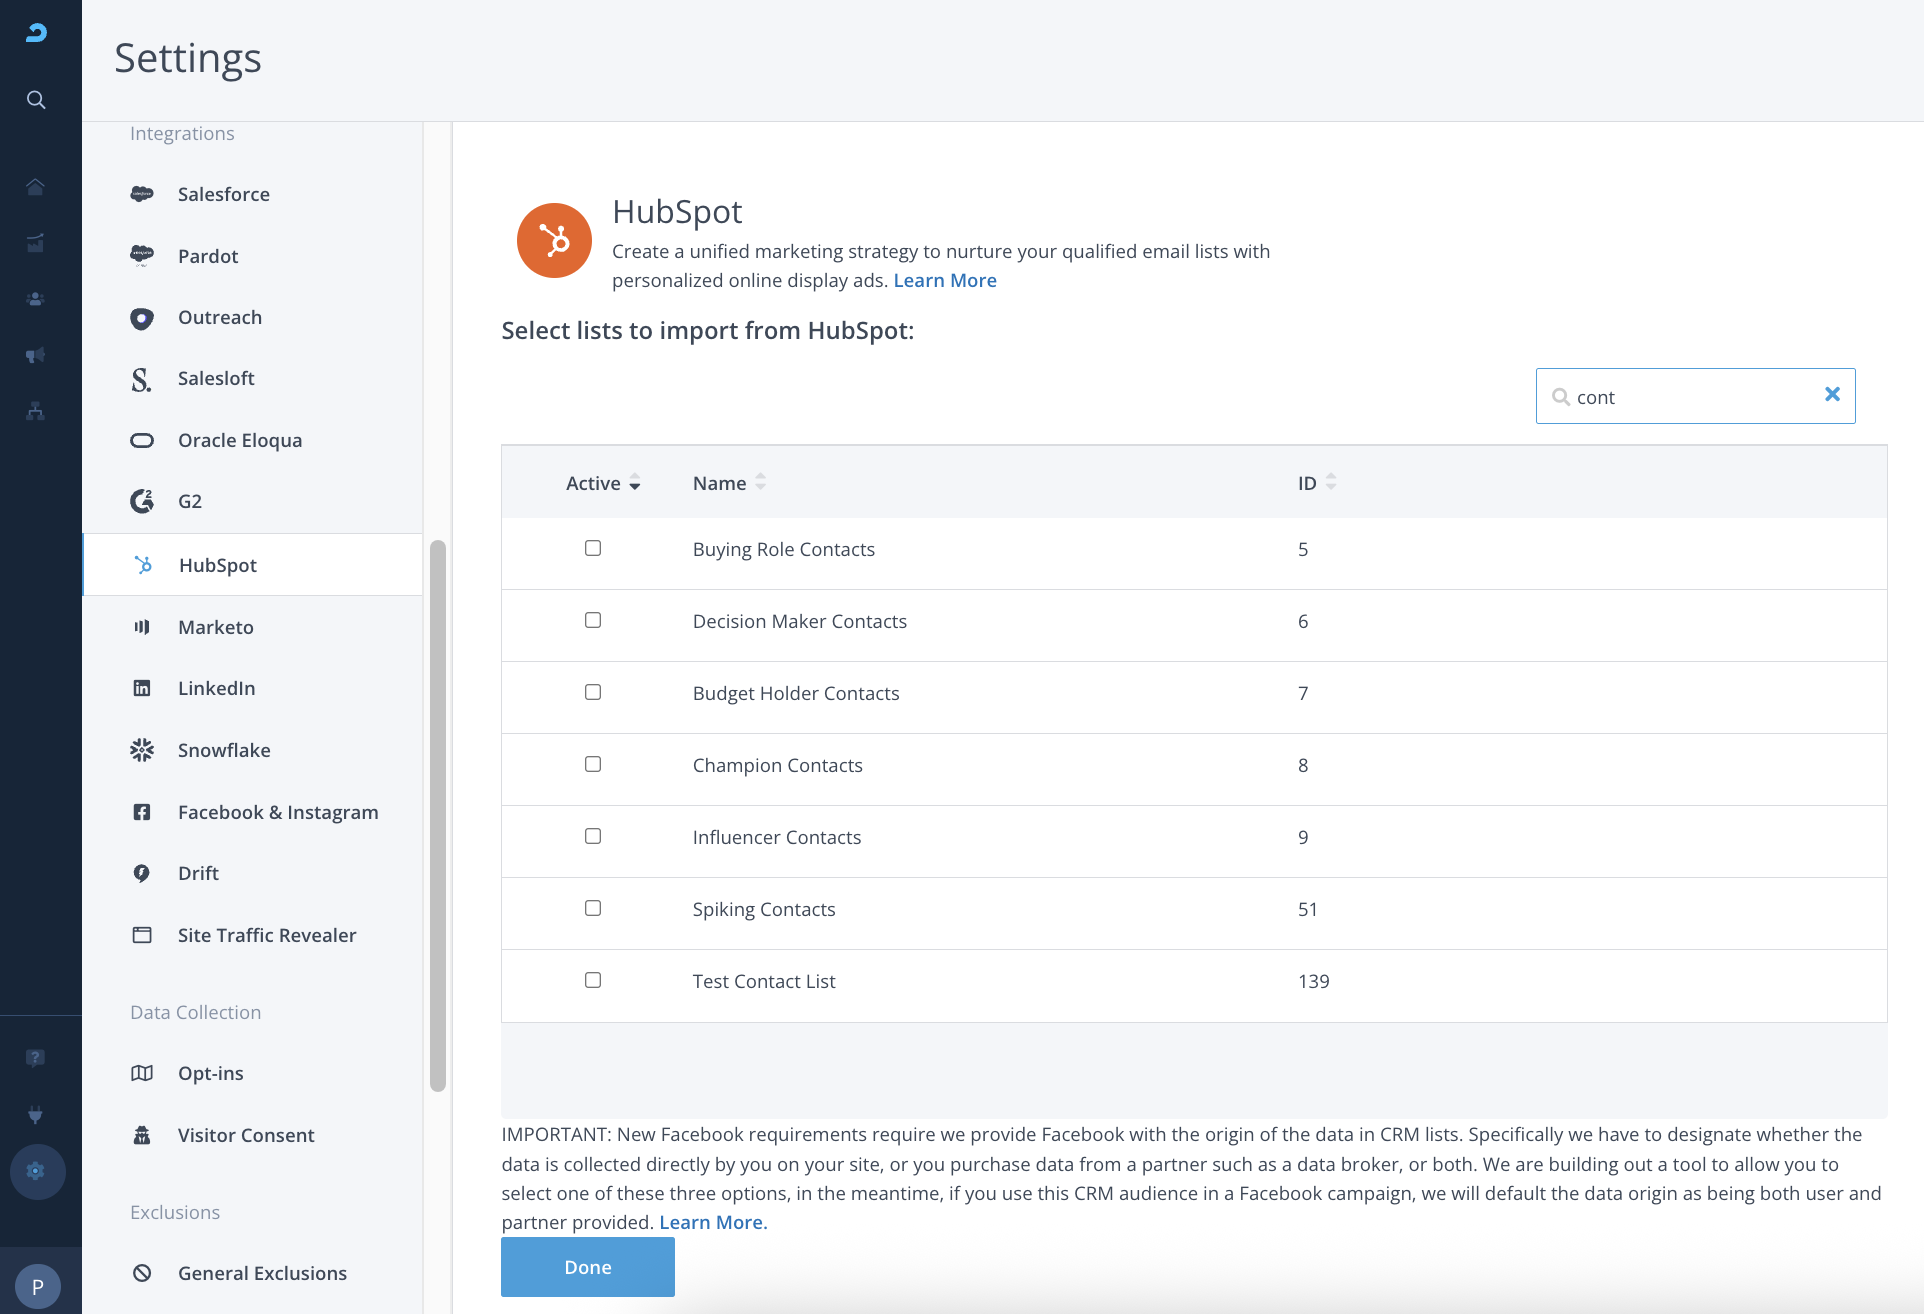
Task: Check the Buying Role Contacts checkbox
Action: click(x=593, y=548)
